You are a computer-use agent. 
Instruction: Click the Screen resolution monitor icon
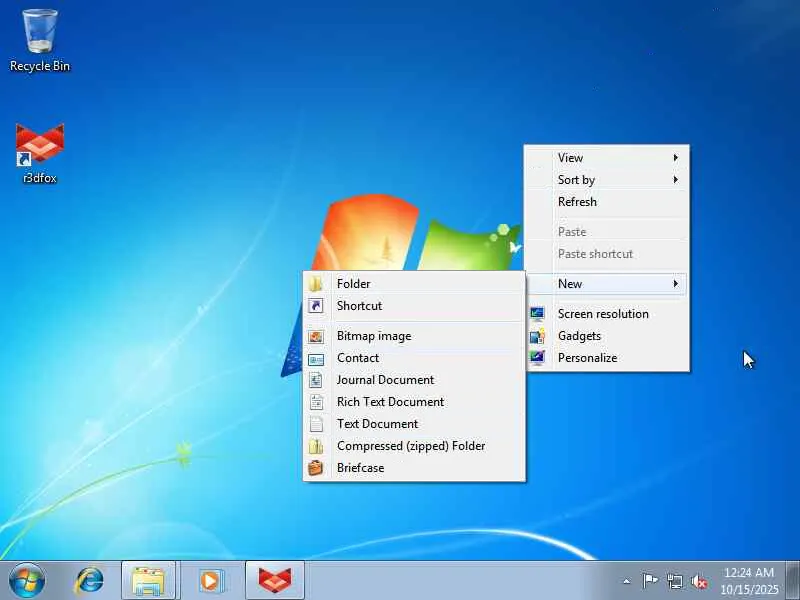(x=537, y=314)
